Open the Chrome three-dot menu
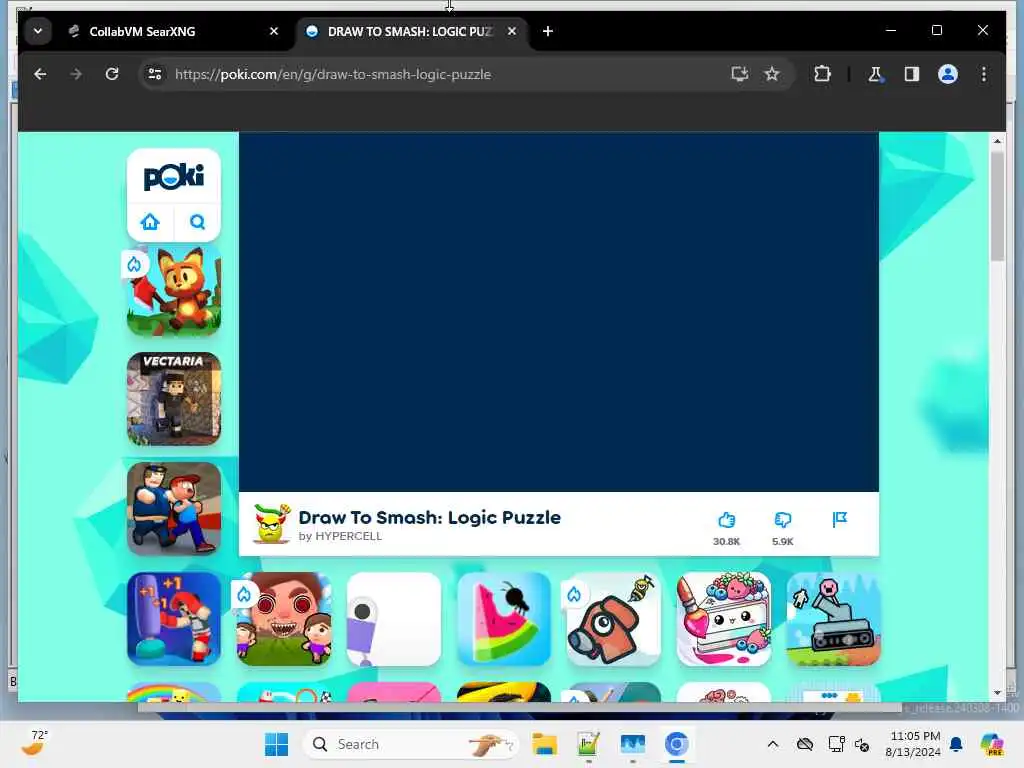1024x768 pixels. [984, 74]
